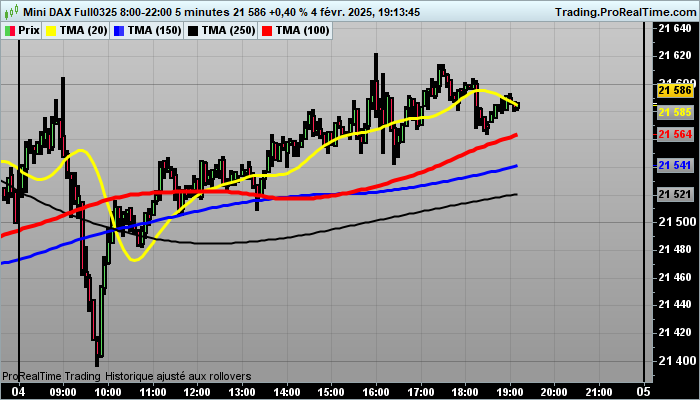Click the 09:00 time axis label
700x400 pixels.
pyautogui.click(x=63, y=391)
